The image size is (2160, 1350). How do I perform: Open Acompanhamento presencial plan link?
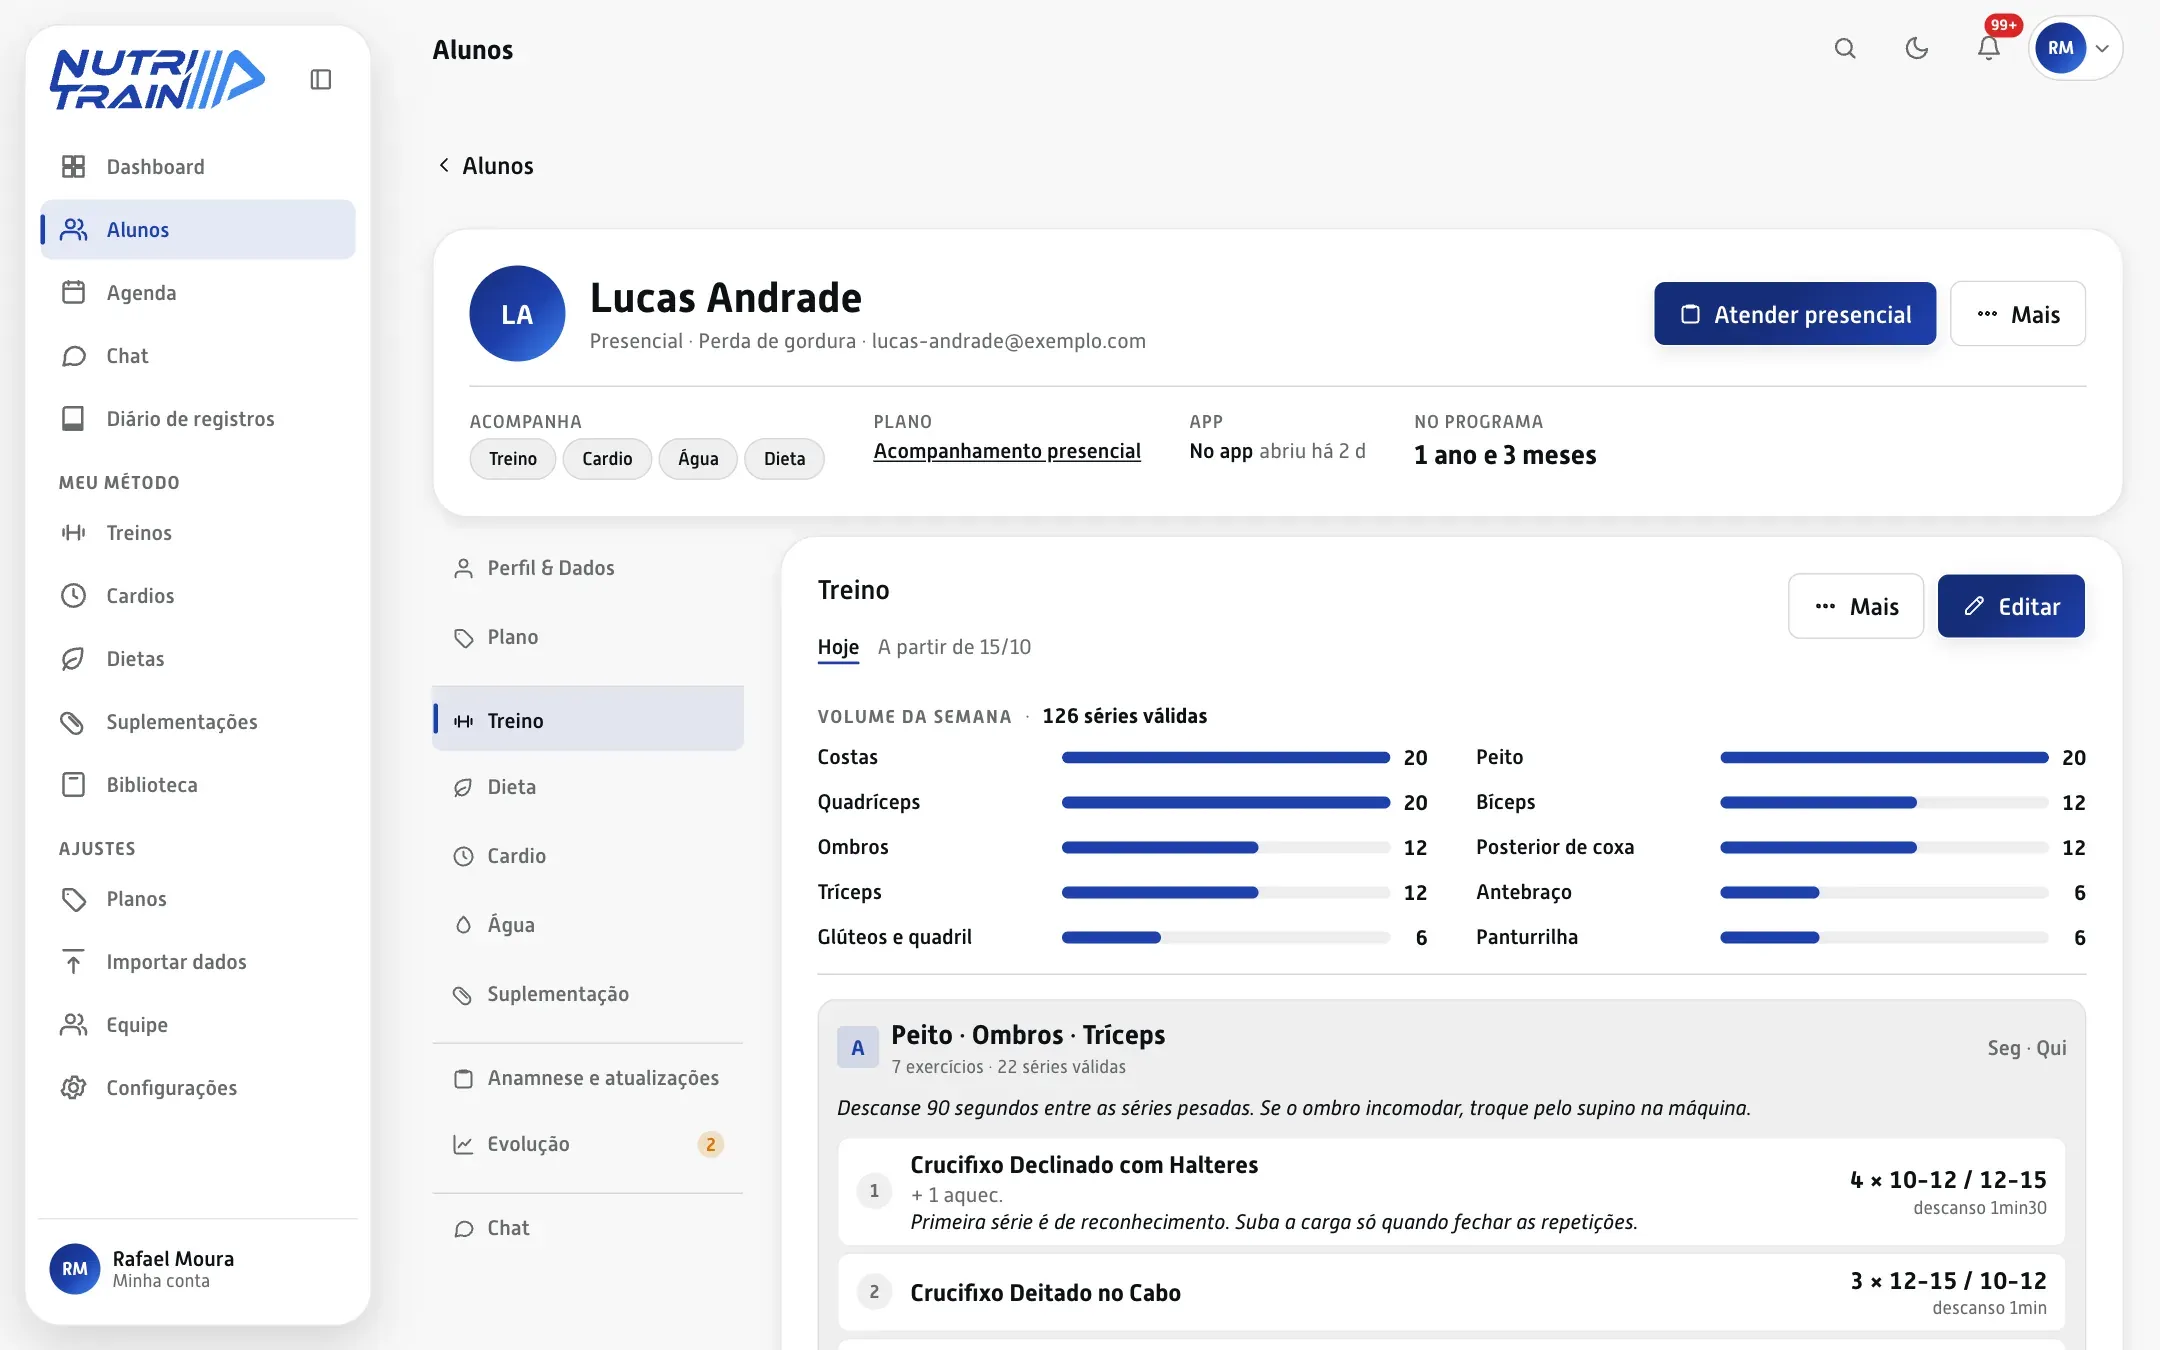click(x=1007, y=451)
